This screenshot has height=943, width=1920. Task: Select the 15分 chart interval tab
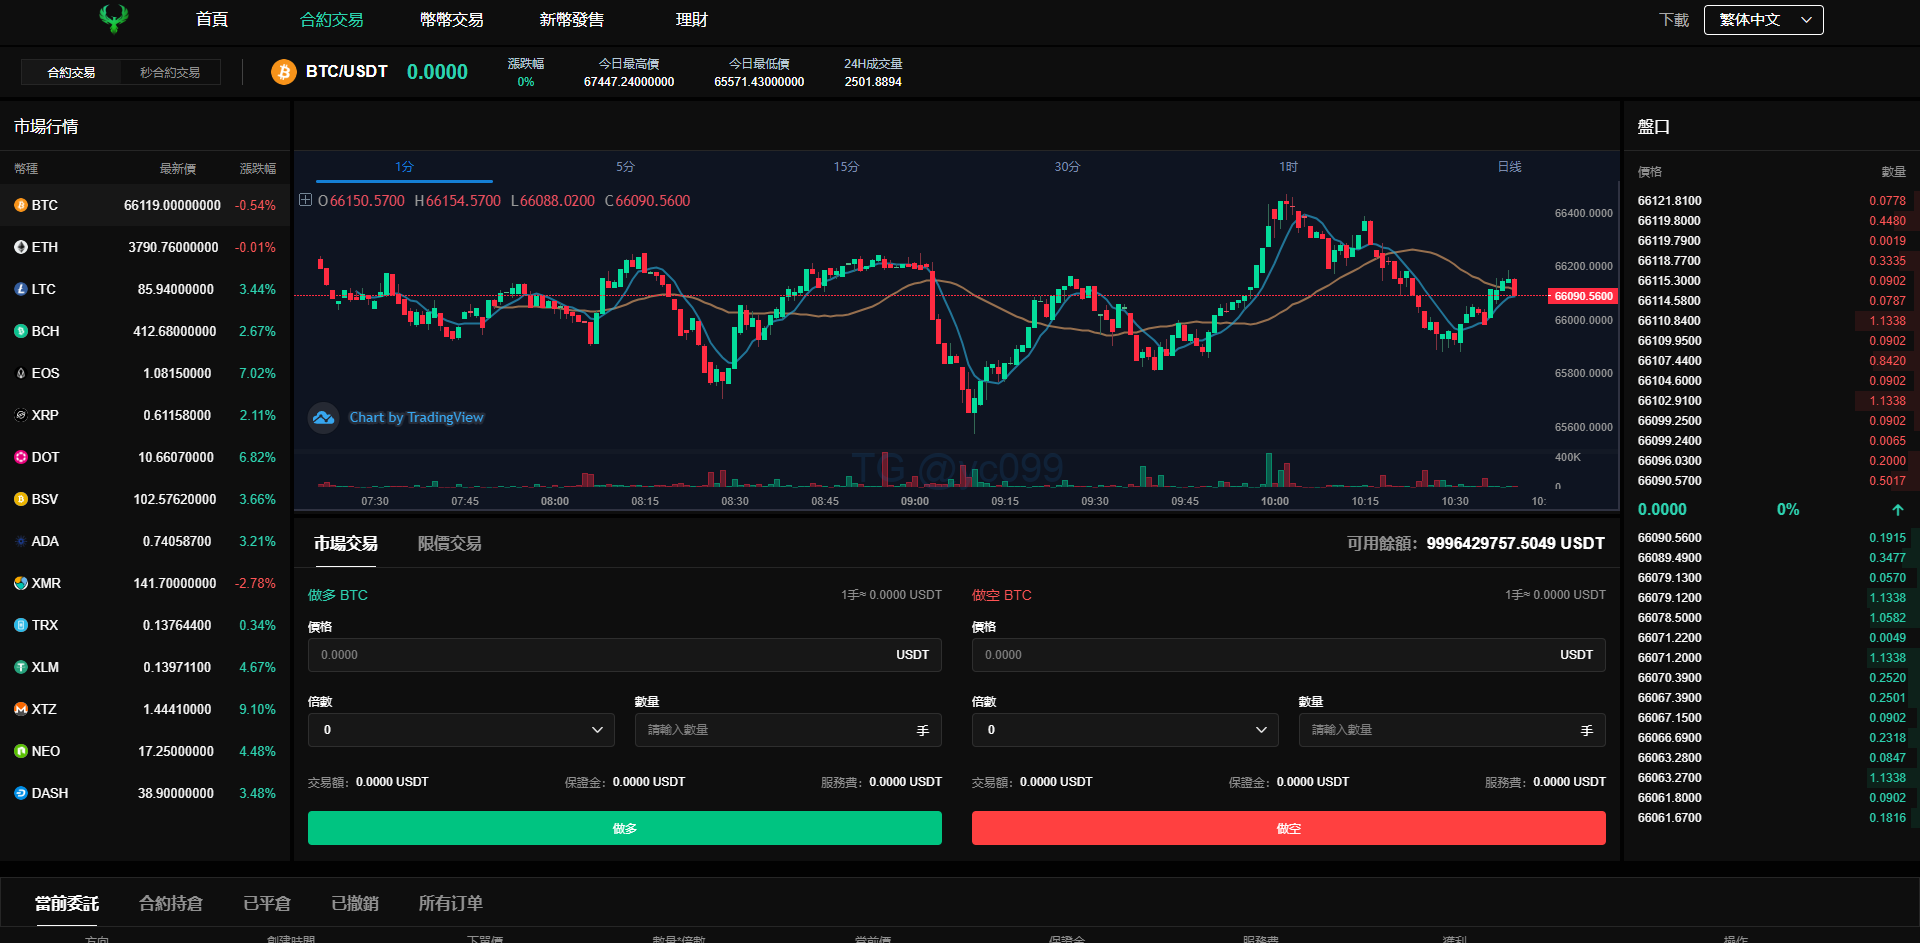[x=846, y=167]
